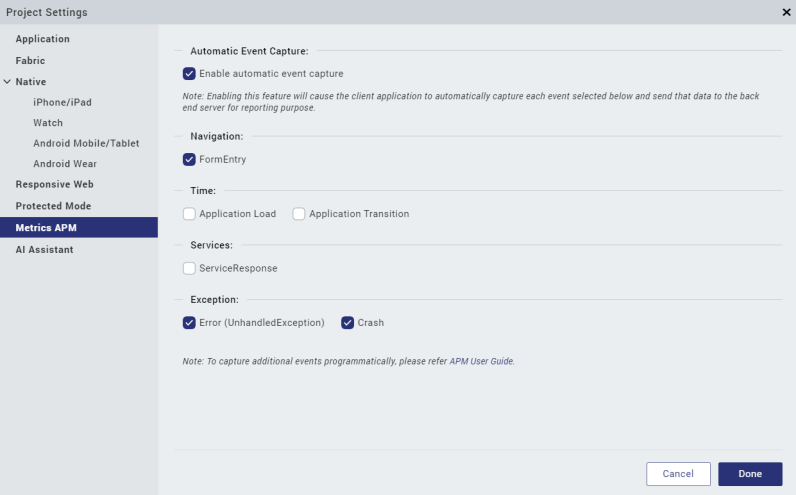This screenshot has width=796, height=495.
Task: Uncheck Error (UnhandledException) option
Action: click(x=189, y=323)
